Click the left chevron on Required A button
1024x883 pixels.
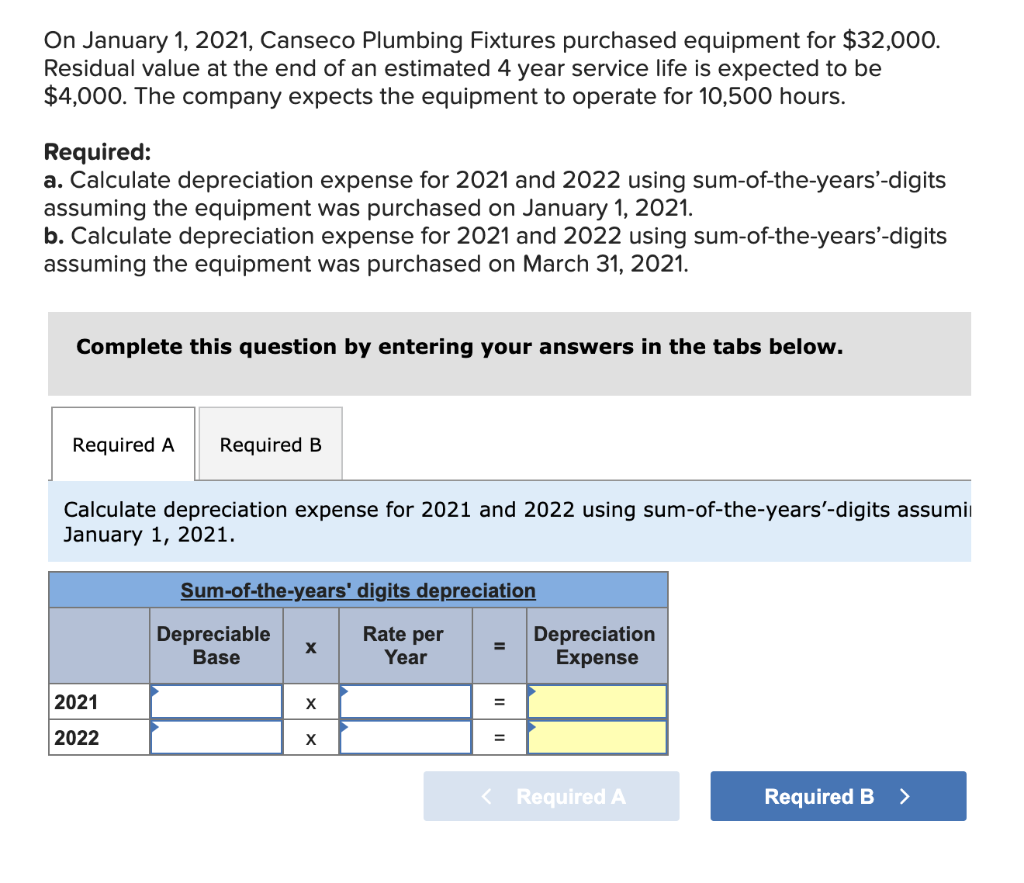pyautogui.click(x=488, y=796)
